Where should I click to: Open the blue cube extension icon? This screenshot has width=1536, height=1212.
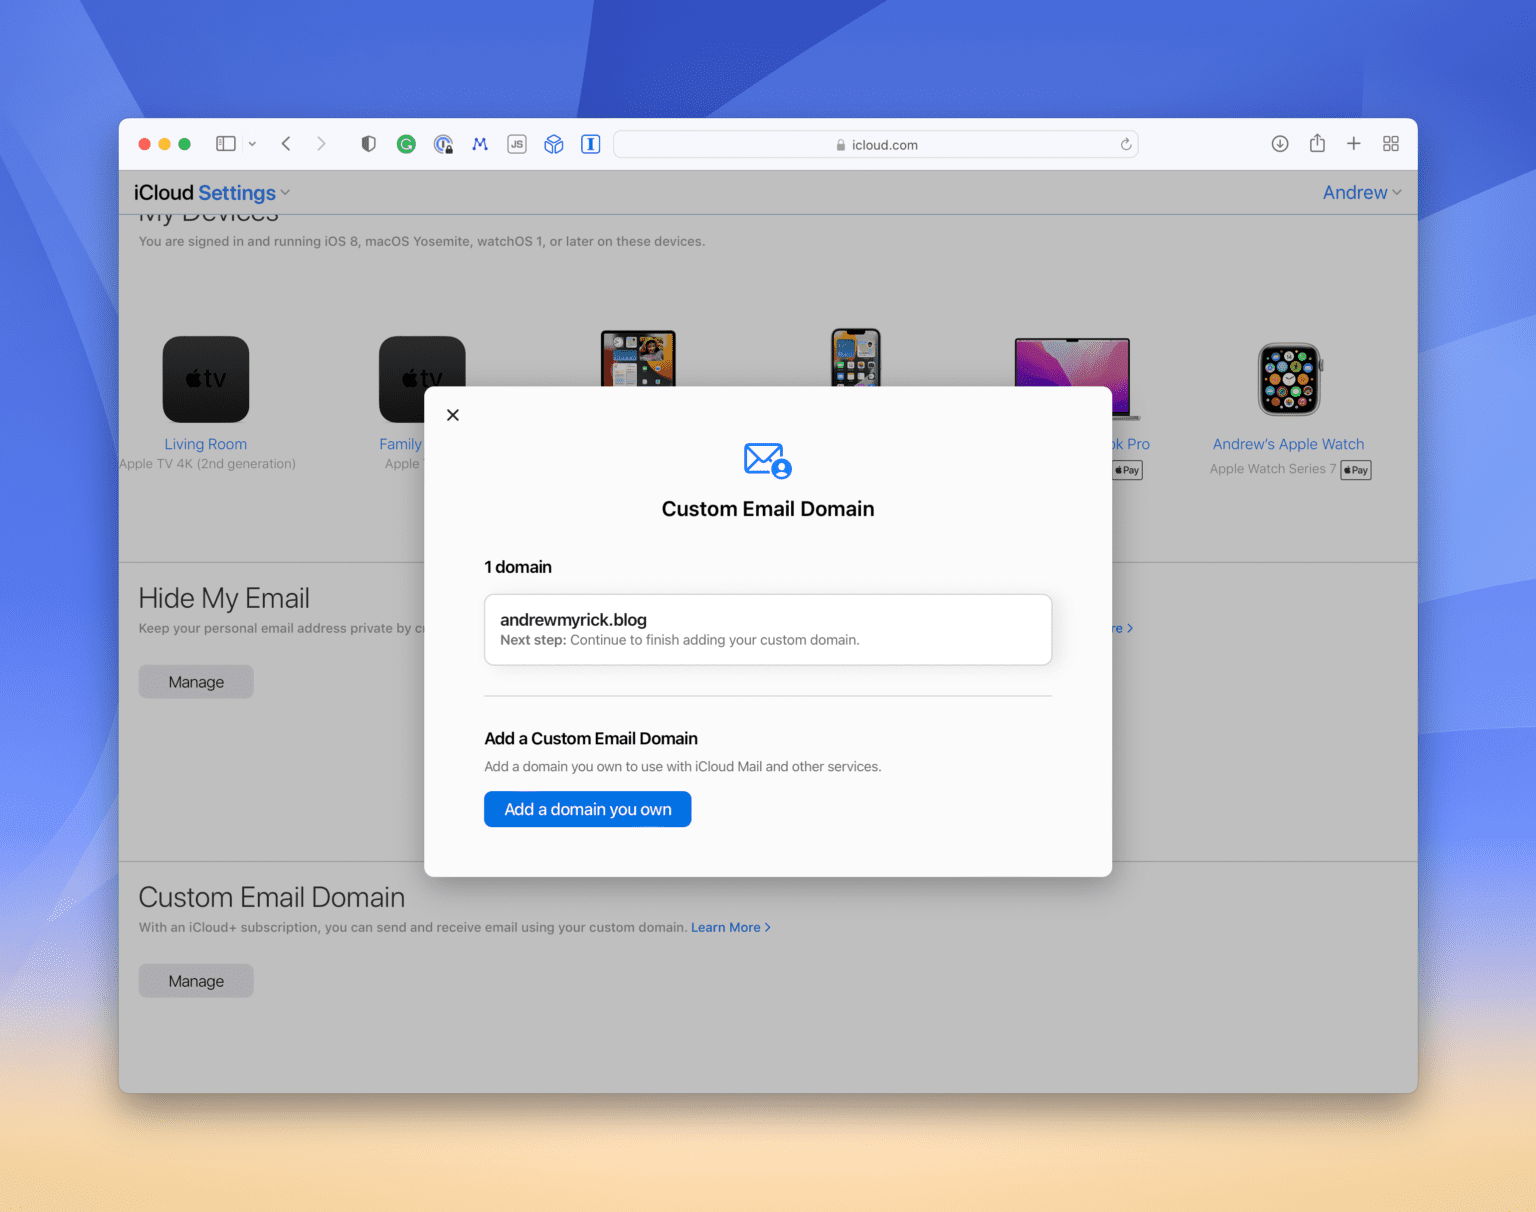(553, 143)
